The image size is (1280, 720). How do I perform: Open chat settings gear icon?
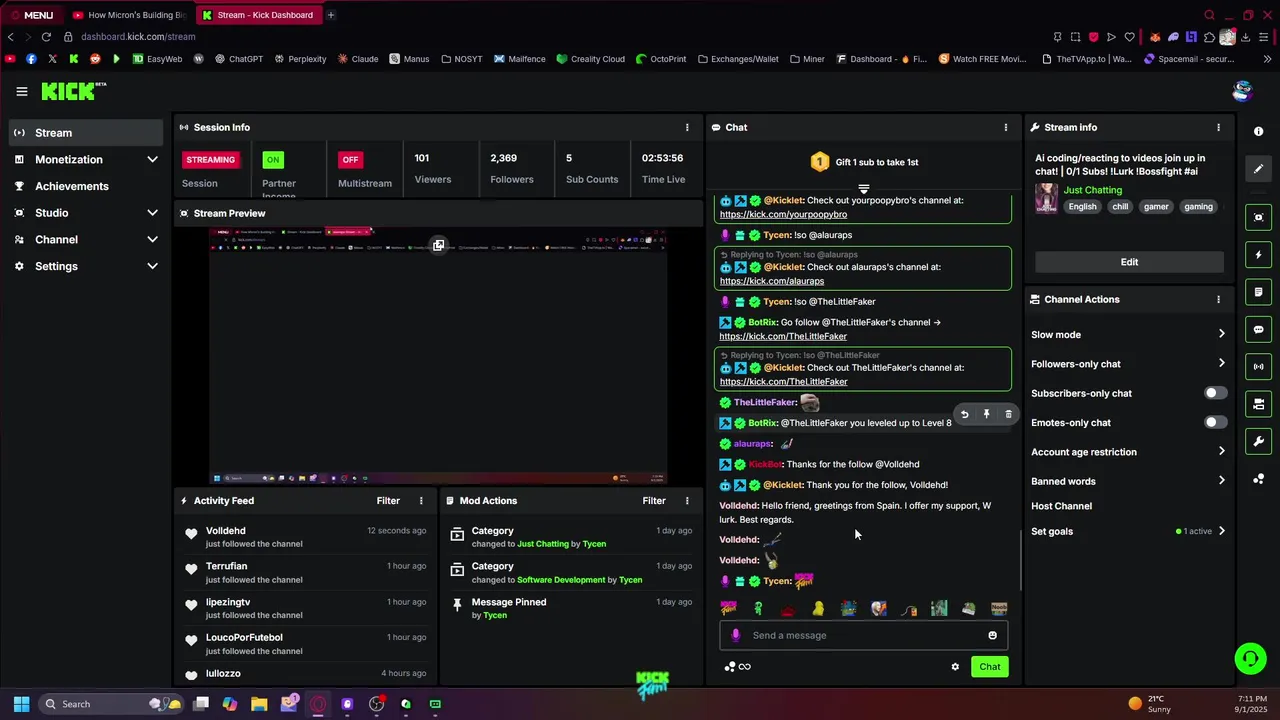pyautogui.click(x=955, y=667)
